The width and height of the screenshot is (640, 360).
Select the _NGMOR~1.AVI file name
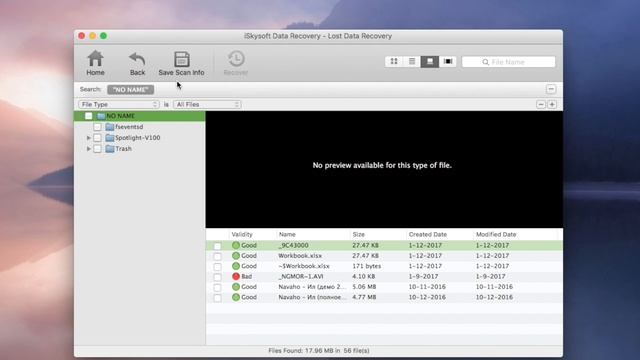click(x=301, y=276)
